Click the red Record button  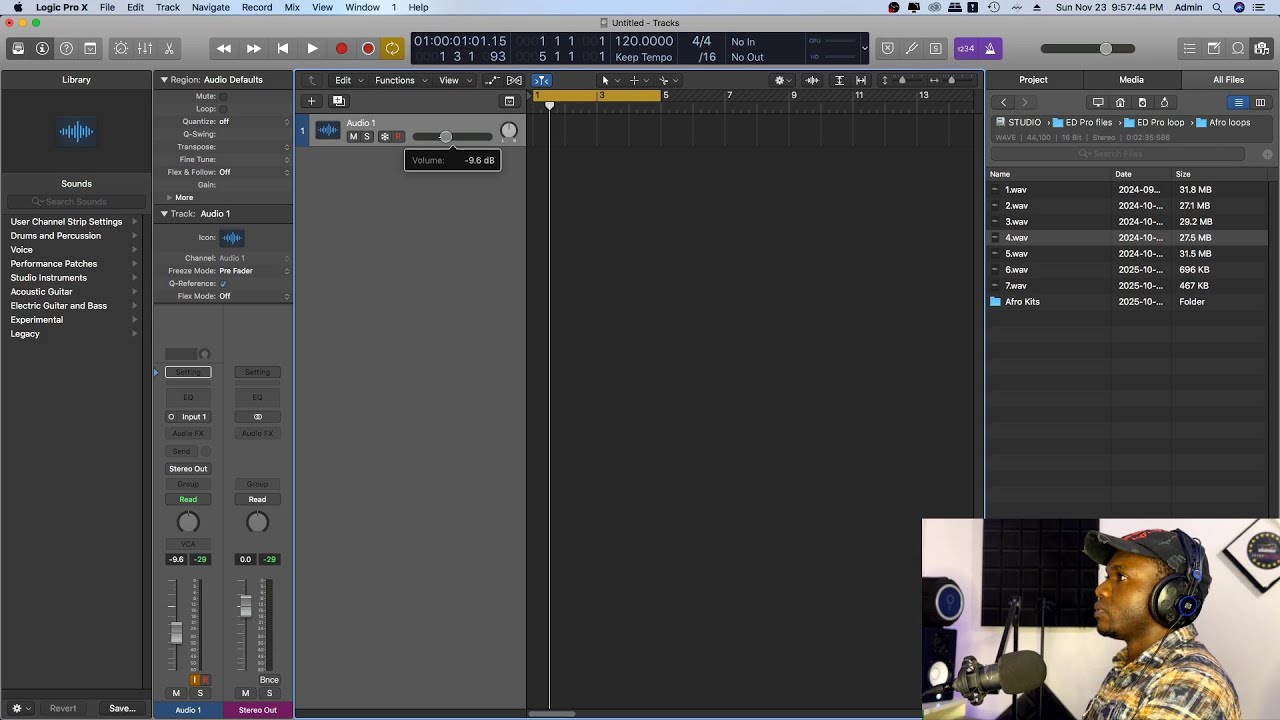[x=341, y=48]
